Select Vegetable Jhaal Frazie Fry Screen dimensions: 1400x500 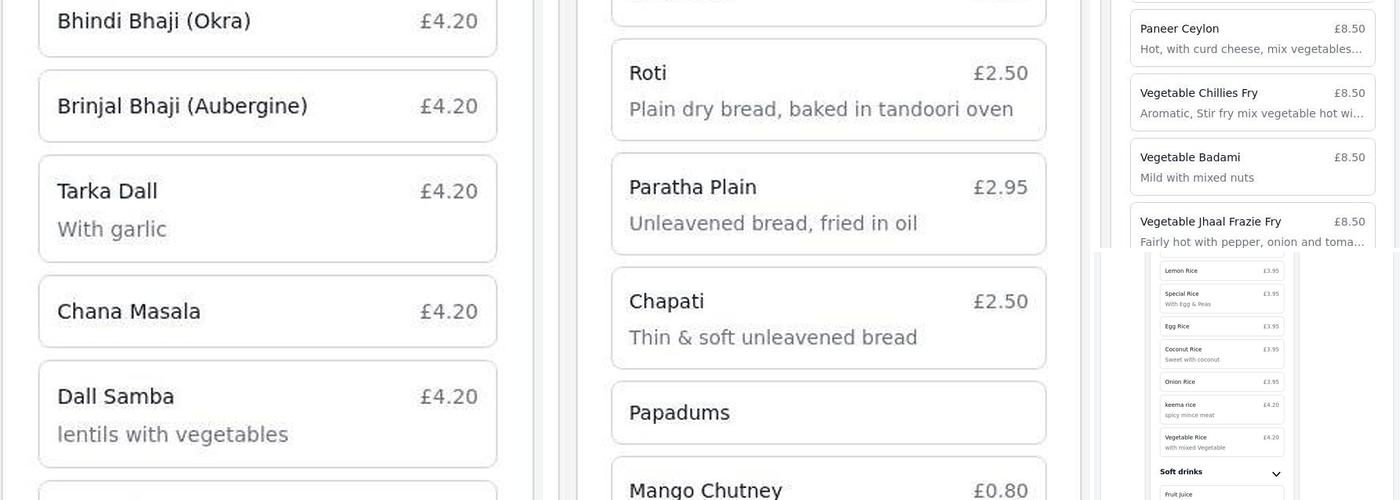pos(1252,228)
